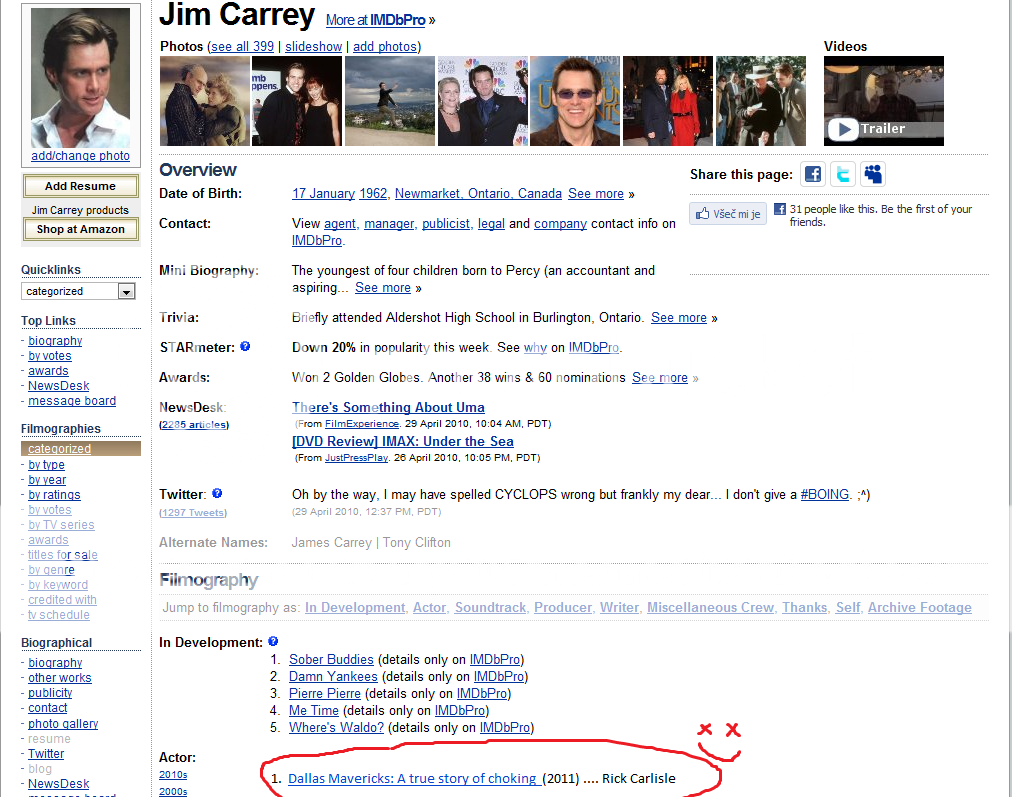
Task: Jump to Producer filmography section
Action: click(565, 608)
